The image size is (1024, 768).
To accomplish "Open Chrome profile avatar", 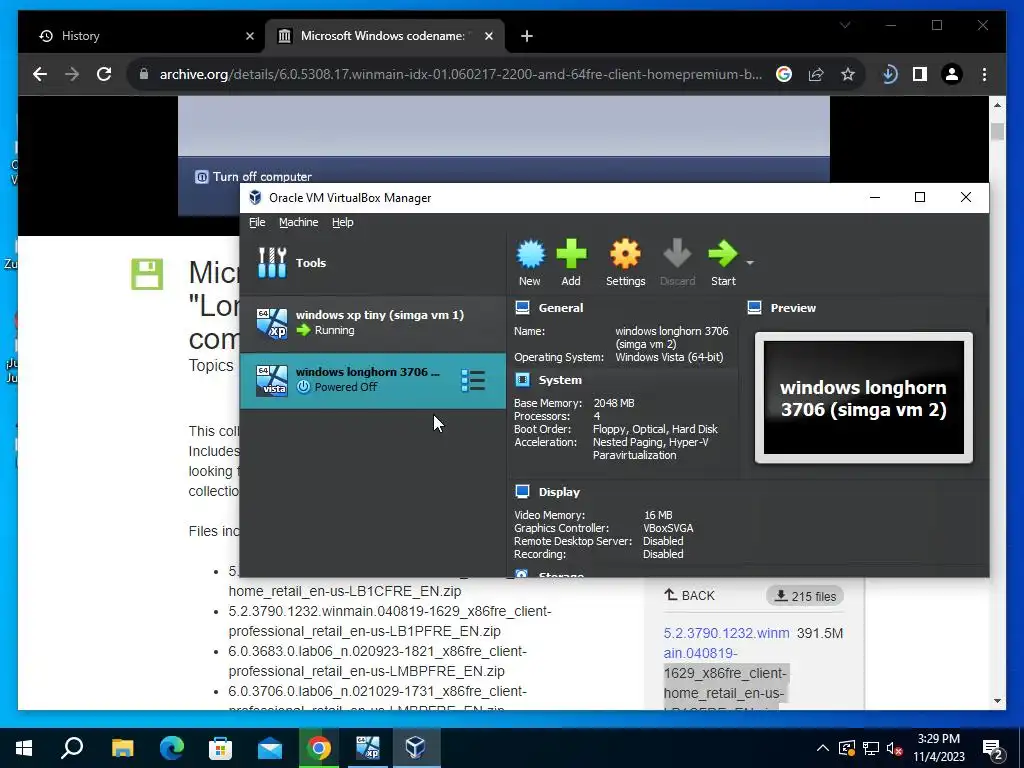I will pyautogui.click(x=952, y=74).
